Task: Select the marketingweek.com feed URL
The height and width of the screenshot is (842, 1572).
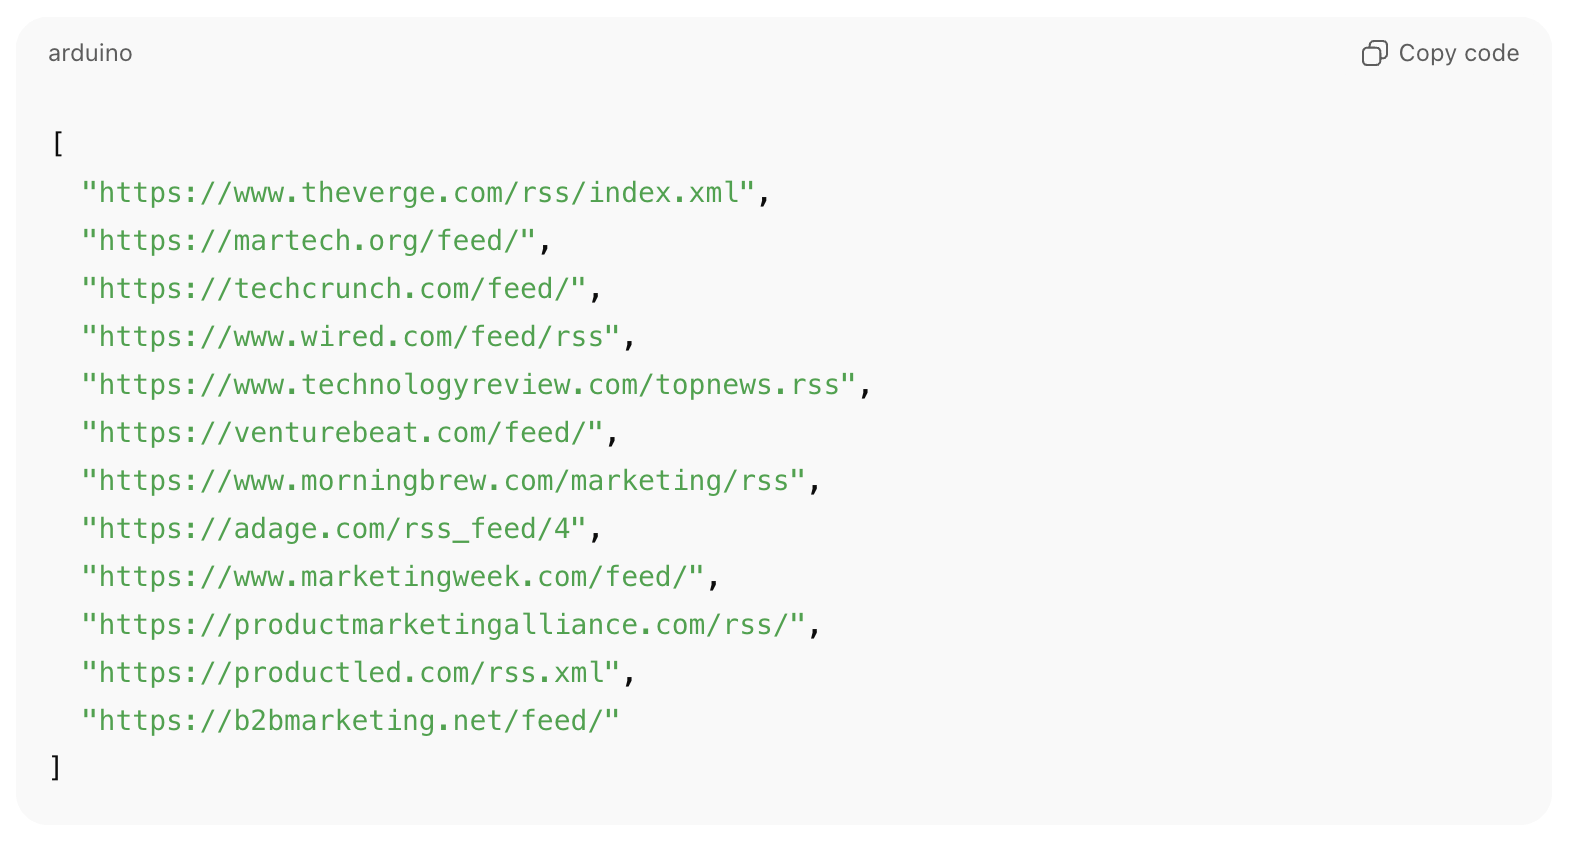Action: pyautogui.click(x=393, y=576)
